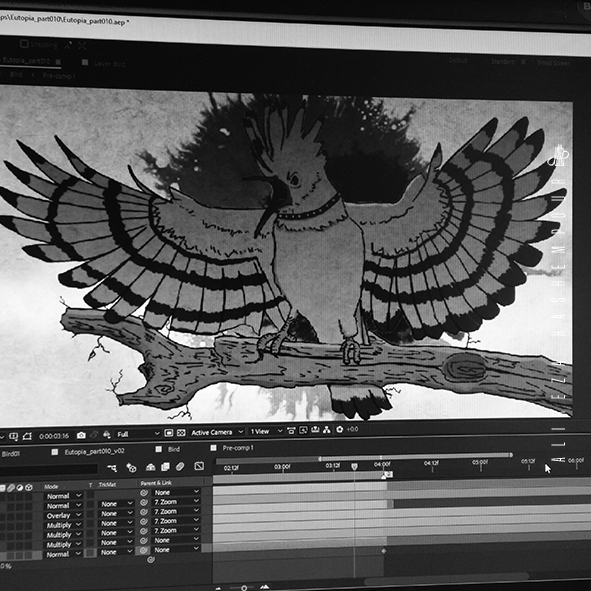The width and height of the screenshot is (591, 591).
Task: Open the Graph Editor icon in timeline
Action: (x=199, y=466)
